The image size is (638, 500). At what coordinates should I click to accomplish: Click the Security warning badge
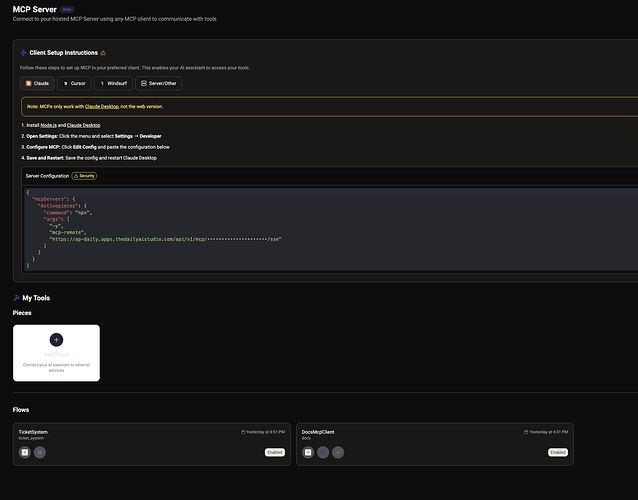84,176
